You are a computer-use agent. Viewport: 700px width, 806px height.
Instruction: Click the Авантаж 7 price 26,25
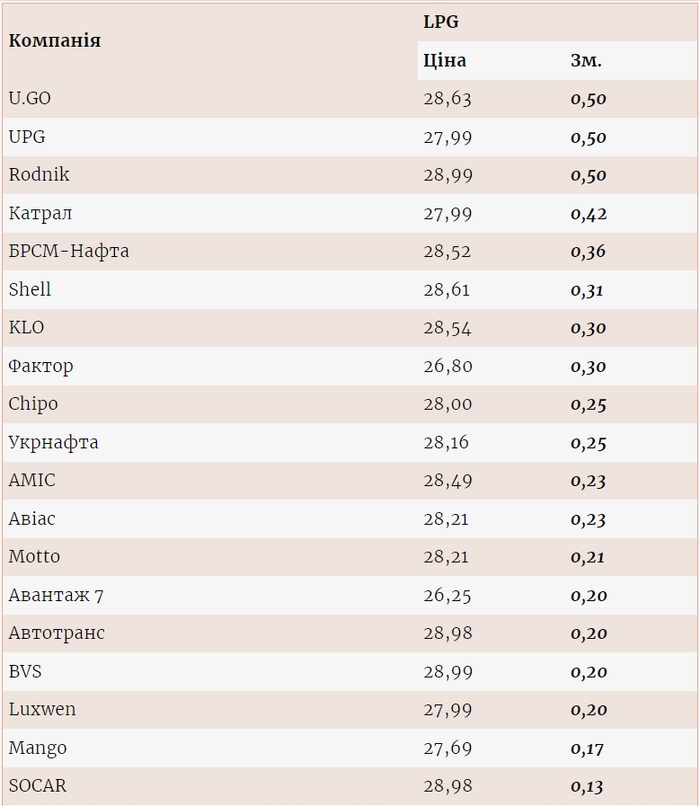coord(447,595)
